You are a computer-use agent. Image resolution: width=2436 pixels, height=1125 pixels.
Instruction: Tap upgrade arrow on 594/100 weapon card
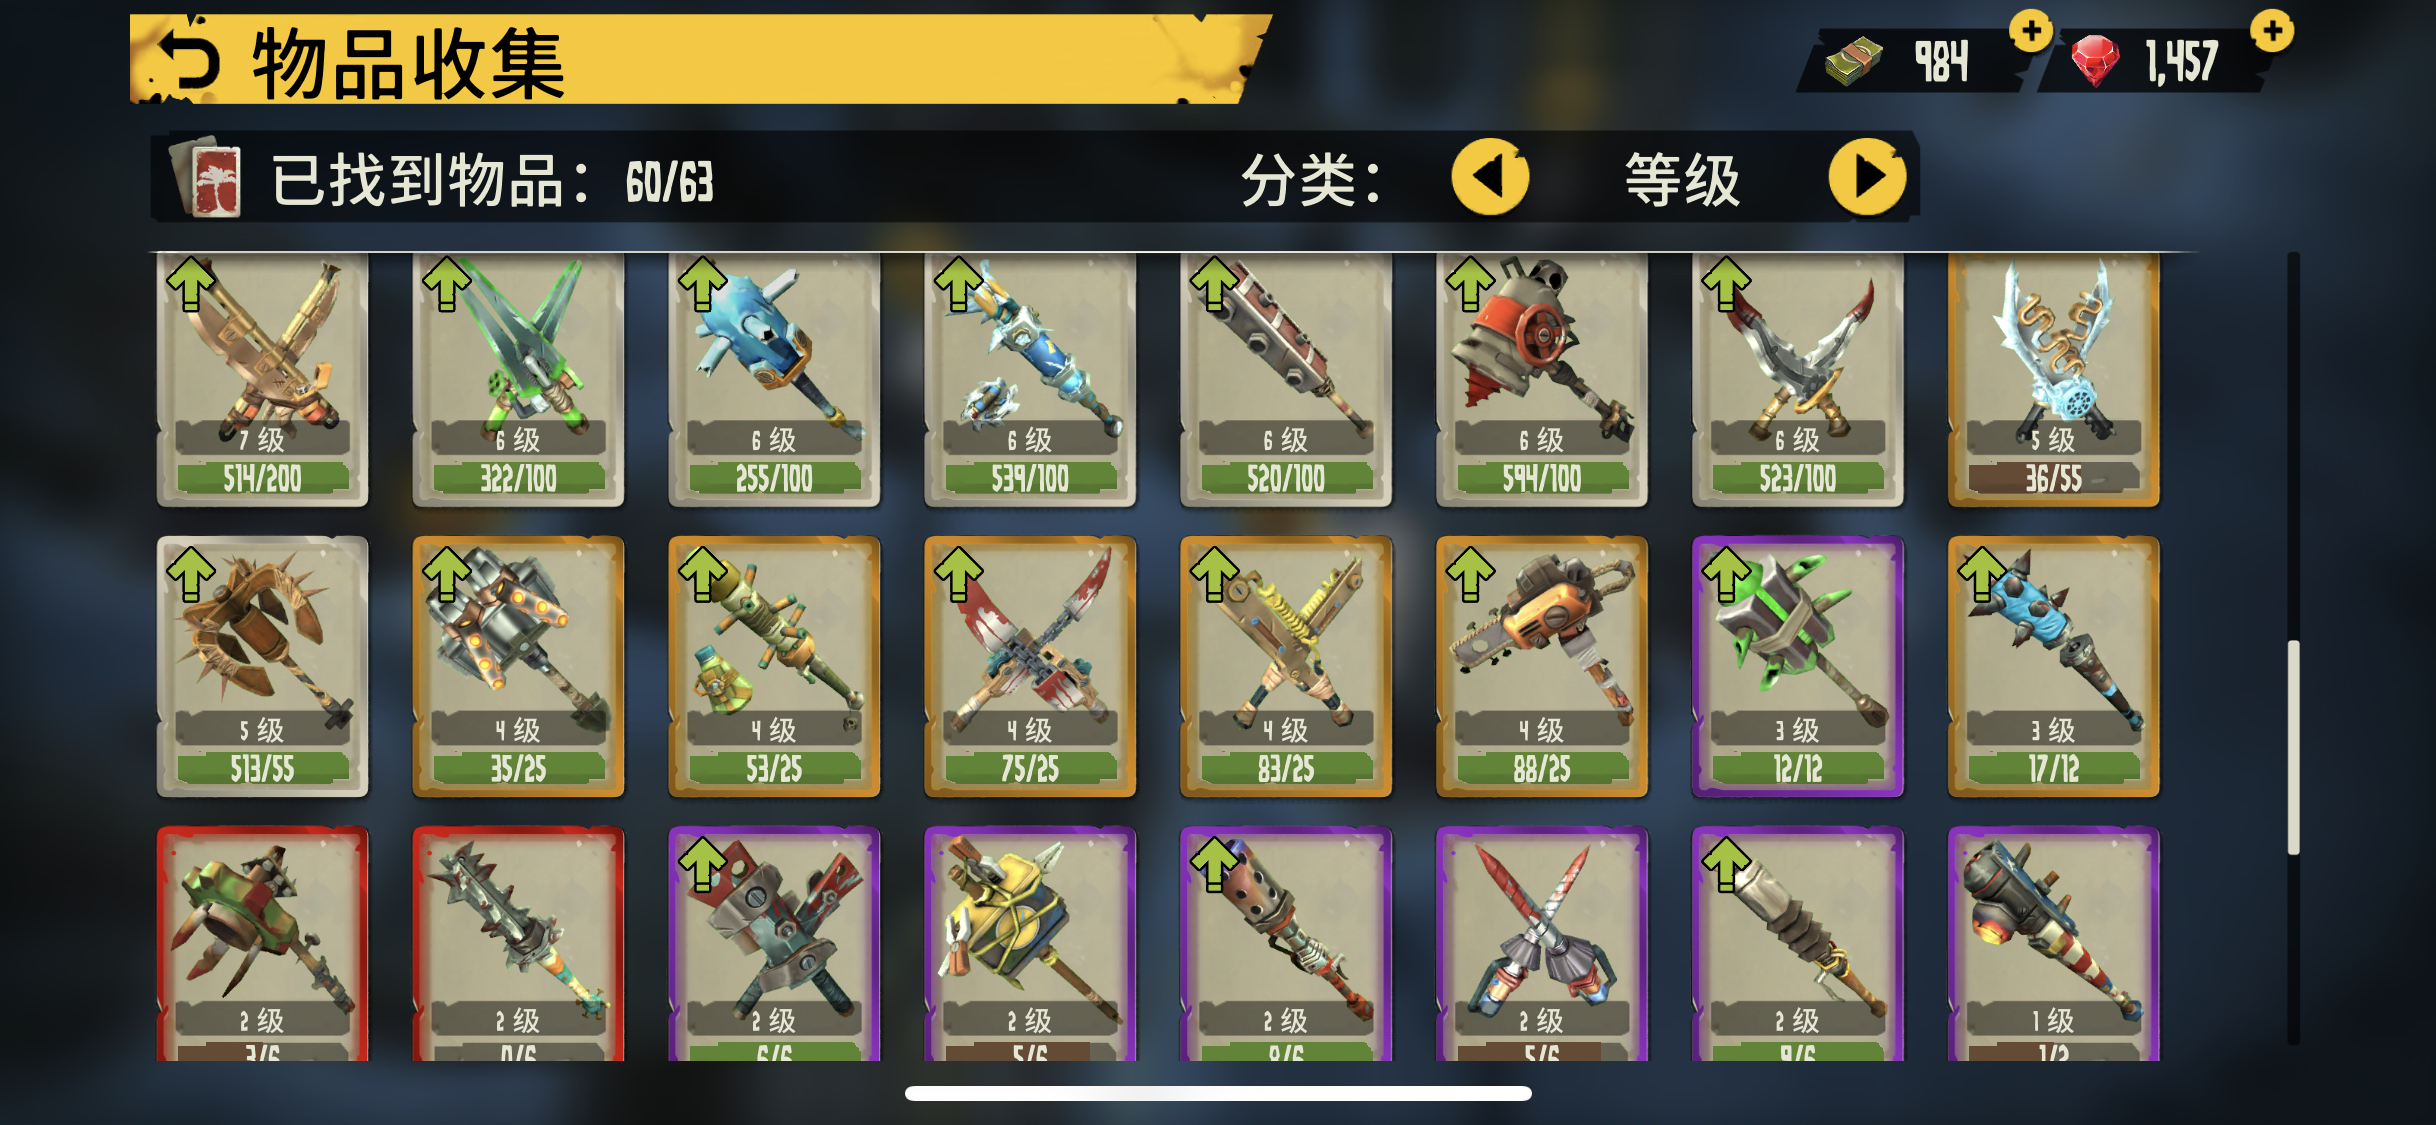(x=1471, y=284)
